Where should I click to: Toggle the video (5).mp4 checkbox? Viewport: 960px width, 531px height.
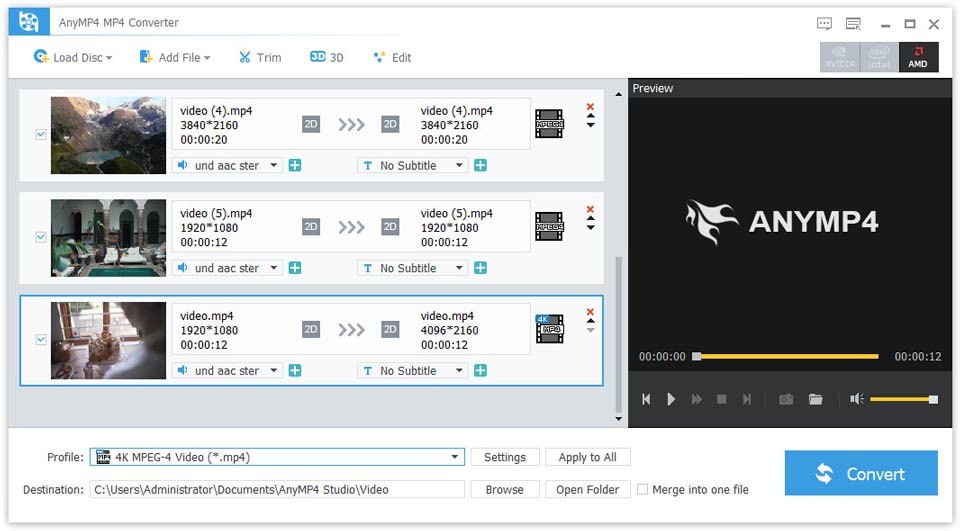[41, 237]
